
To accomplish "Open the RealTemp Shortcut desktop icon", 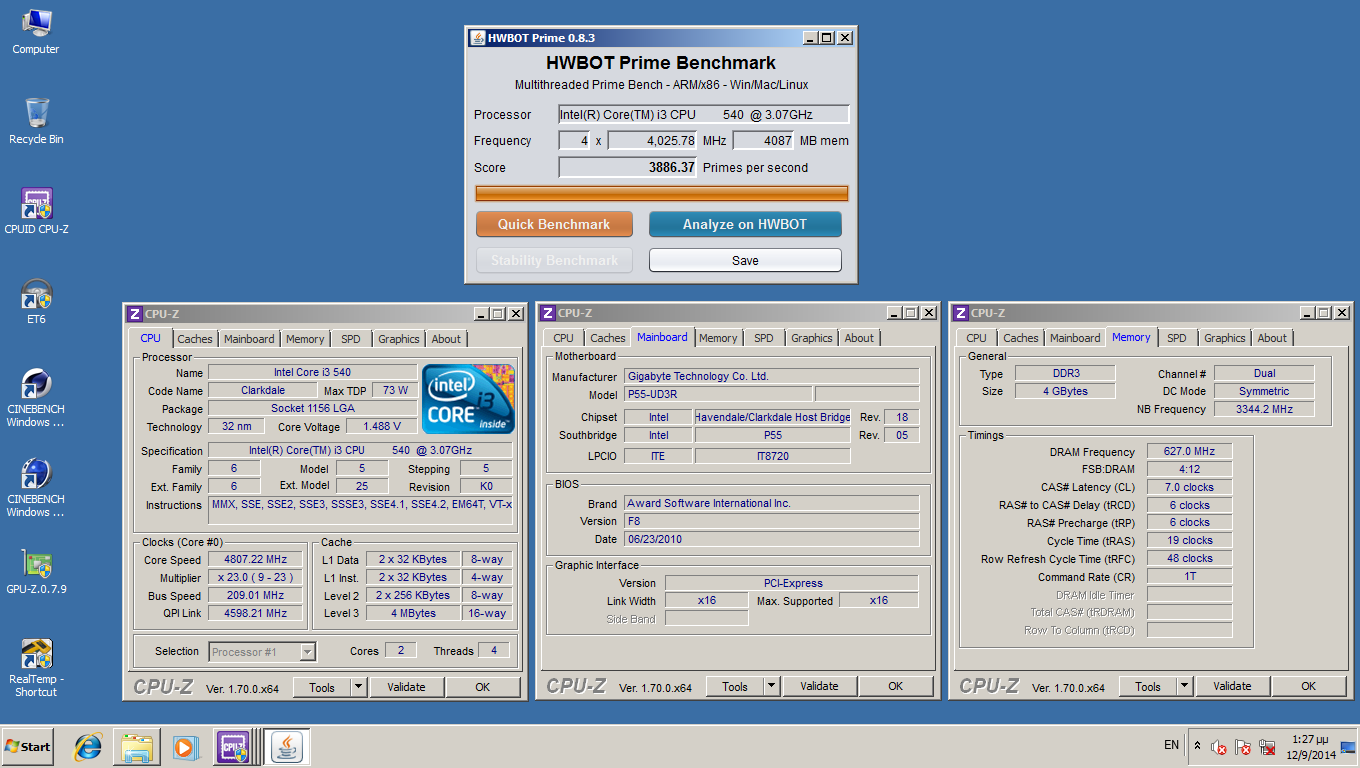I will [x=36, y=668].
